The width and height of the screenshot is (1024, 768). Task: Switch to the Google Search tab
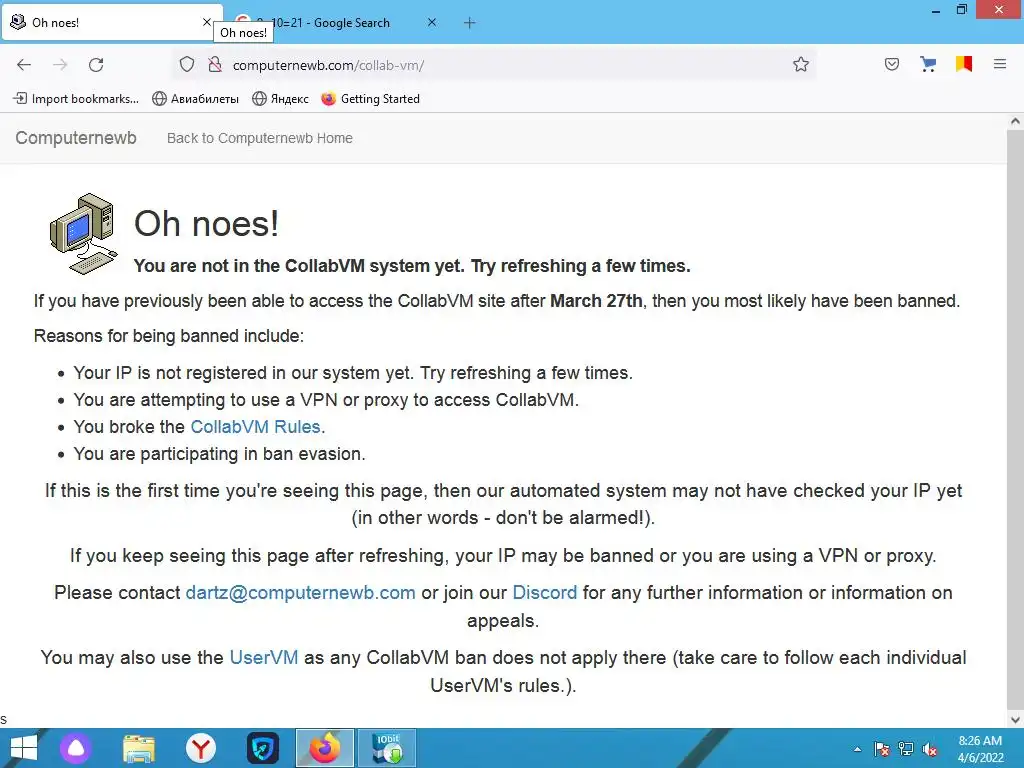coord(338,23)
